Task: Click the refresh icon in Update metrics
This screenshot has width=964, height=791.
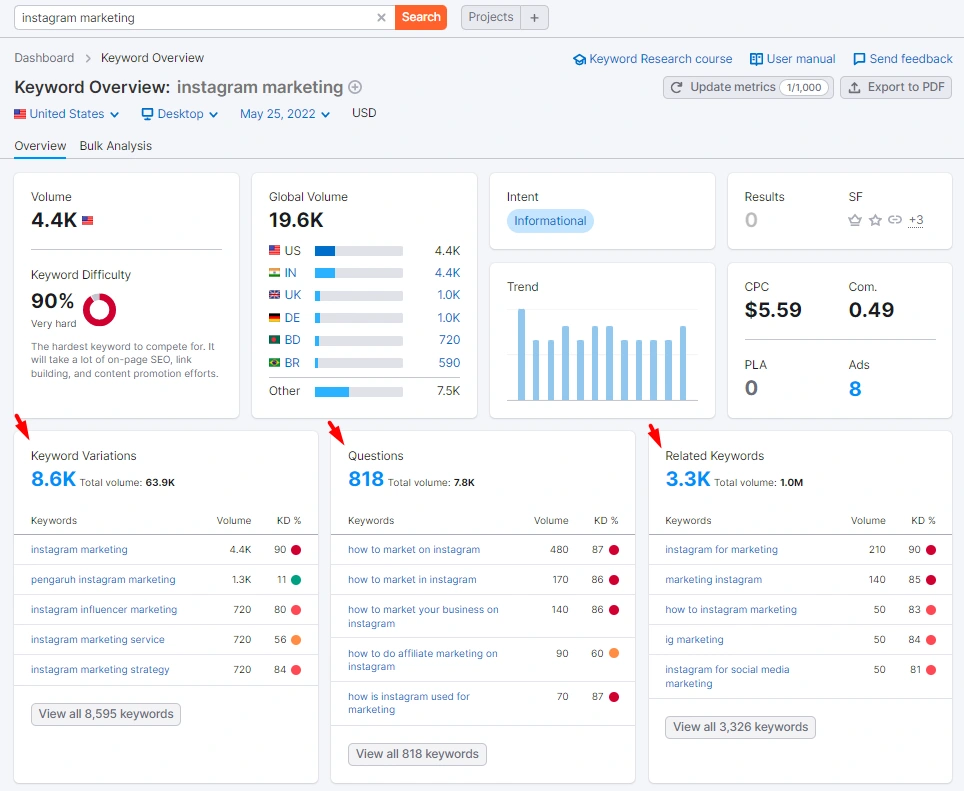Action: (x=676, y=87)
